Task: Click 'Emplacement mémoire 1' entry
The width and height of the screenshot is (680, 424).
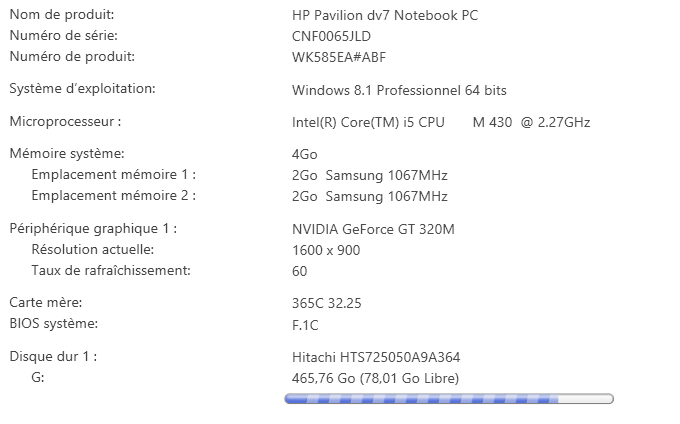Action: point(113,175)
